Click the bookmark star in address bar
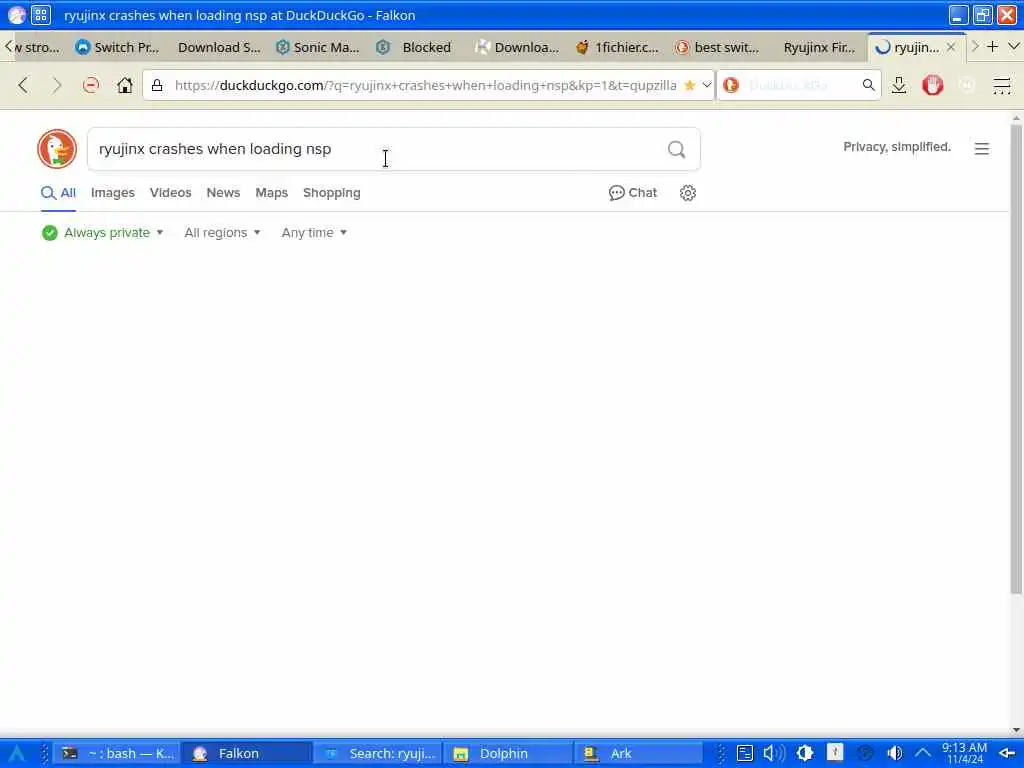The image size is (1024, 768). [x=690, y=85]
